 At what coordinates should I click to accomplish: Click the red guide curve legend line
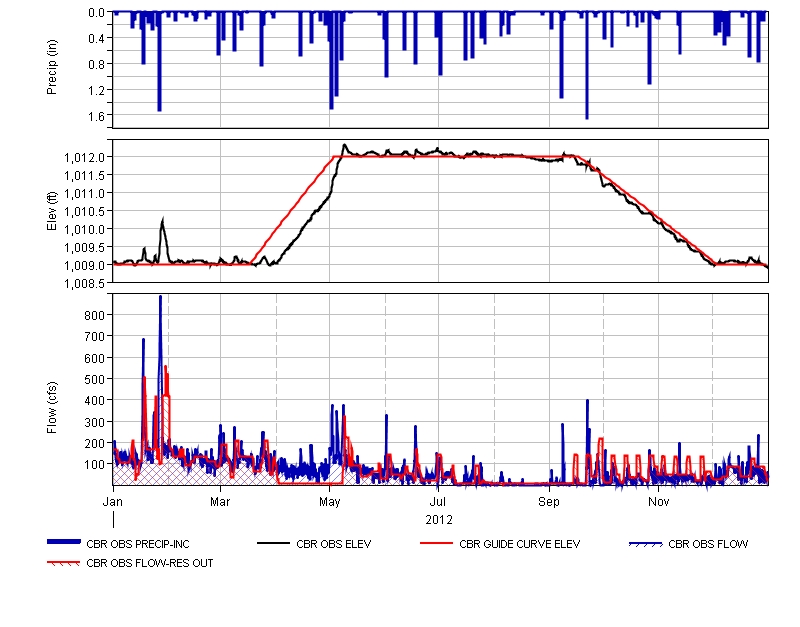coord(436,543)
